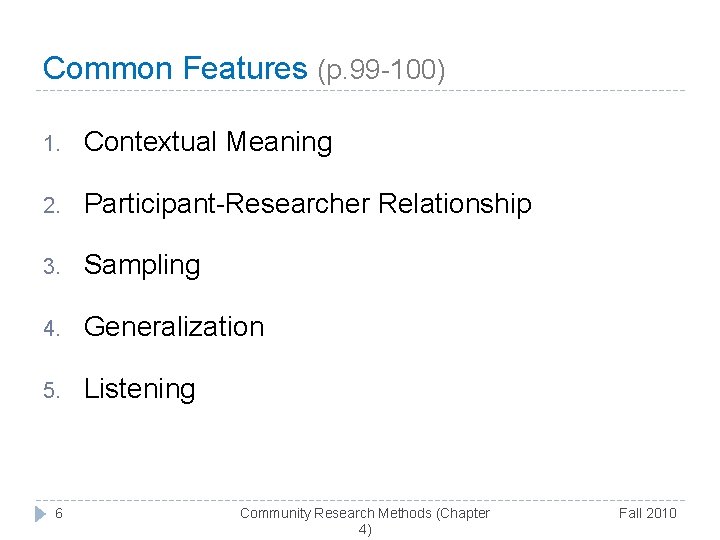Select the "Fall 2010" footer date
Screen dimensions: 720x540
pos(647,513)
